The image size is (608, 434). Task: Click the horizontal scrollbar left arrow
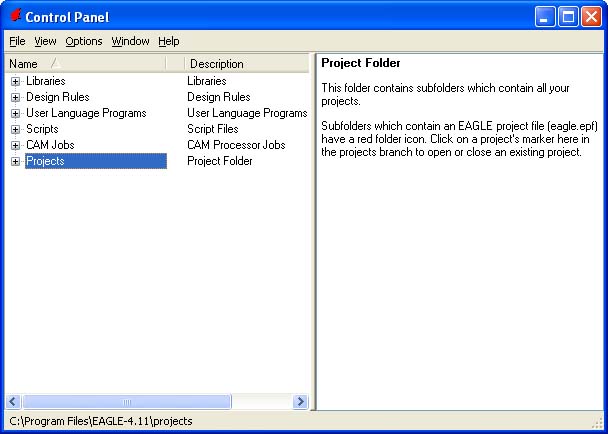click(x=14, y=401)
